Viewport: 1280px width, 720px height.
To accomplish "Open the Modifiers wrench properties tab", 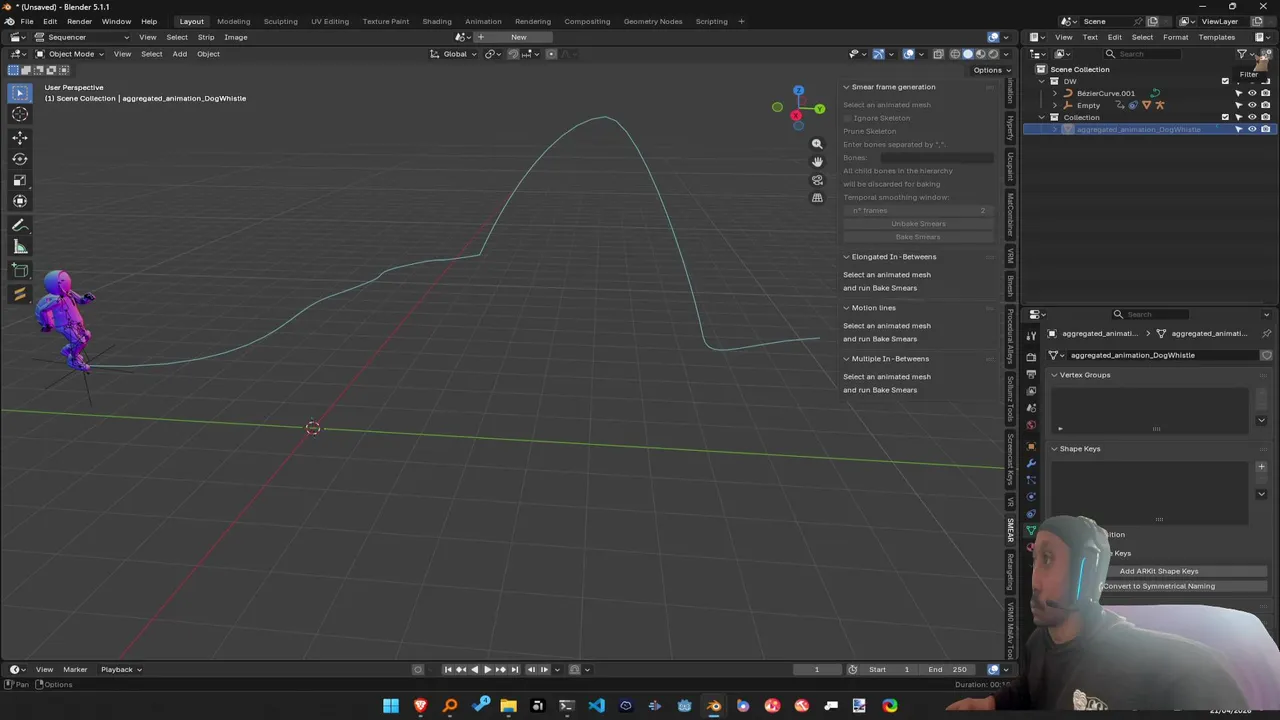I will coord(1031,463).
